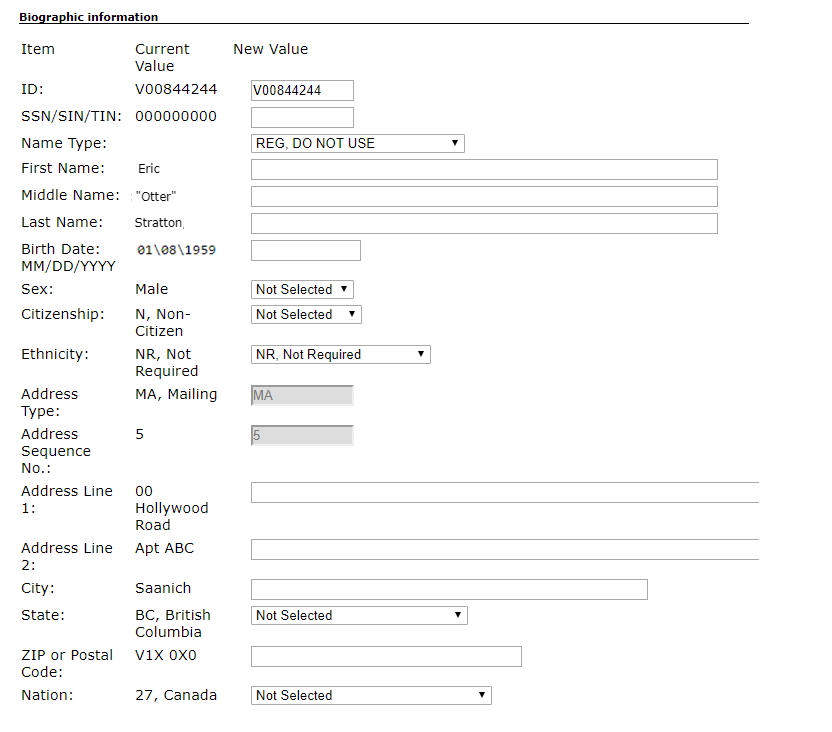Open the Ethnicity dropdown

coord(340,354)
